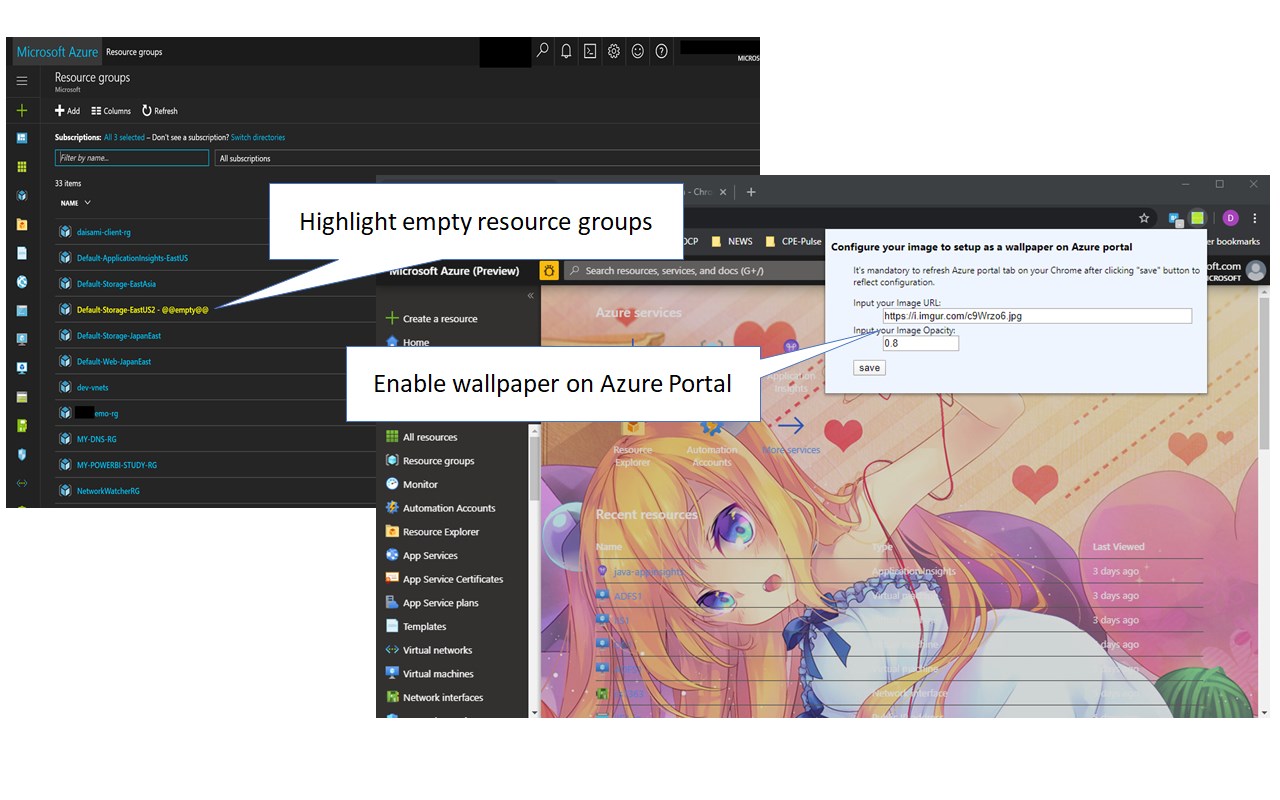Open the NetworkWatcherRG resource group

pyautogui.click(x=108, y=491)
